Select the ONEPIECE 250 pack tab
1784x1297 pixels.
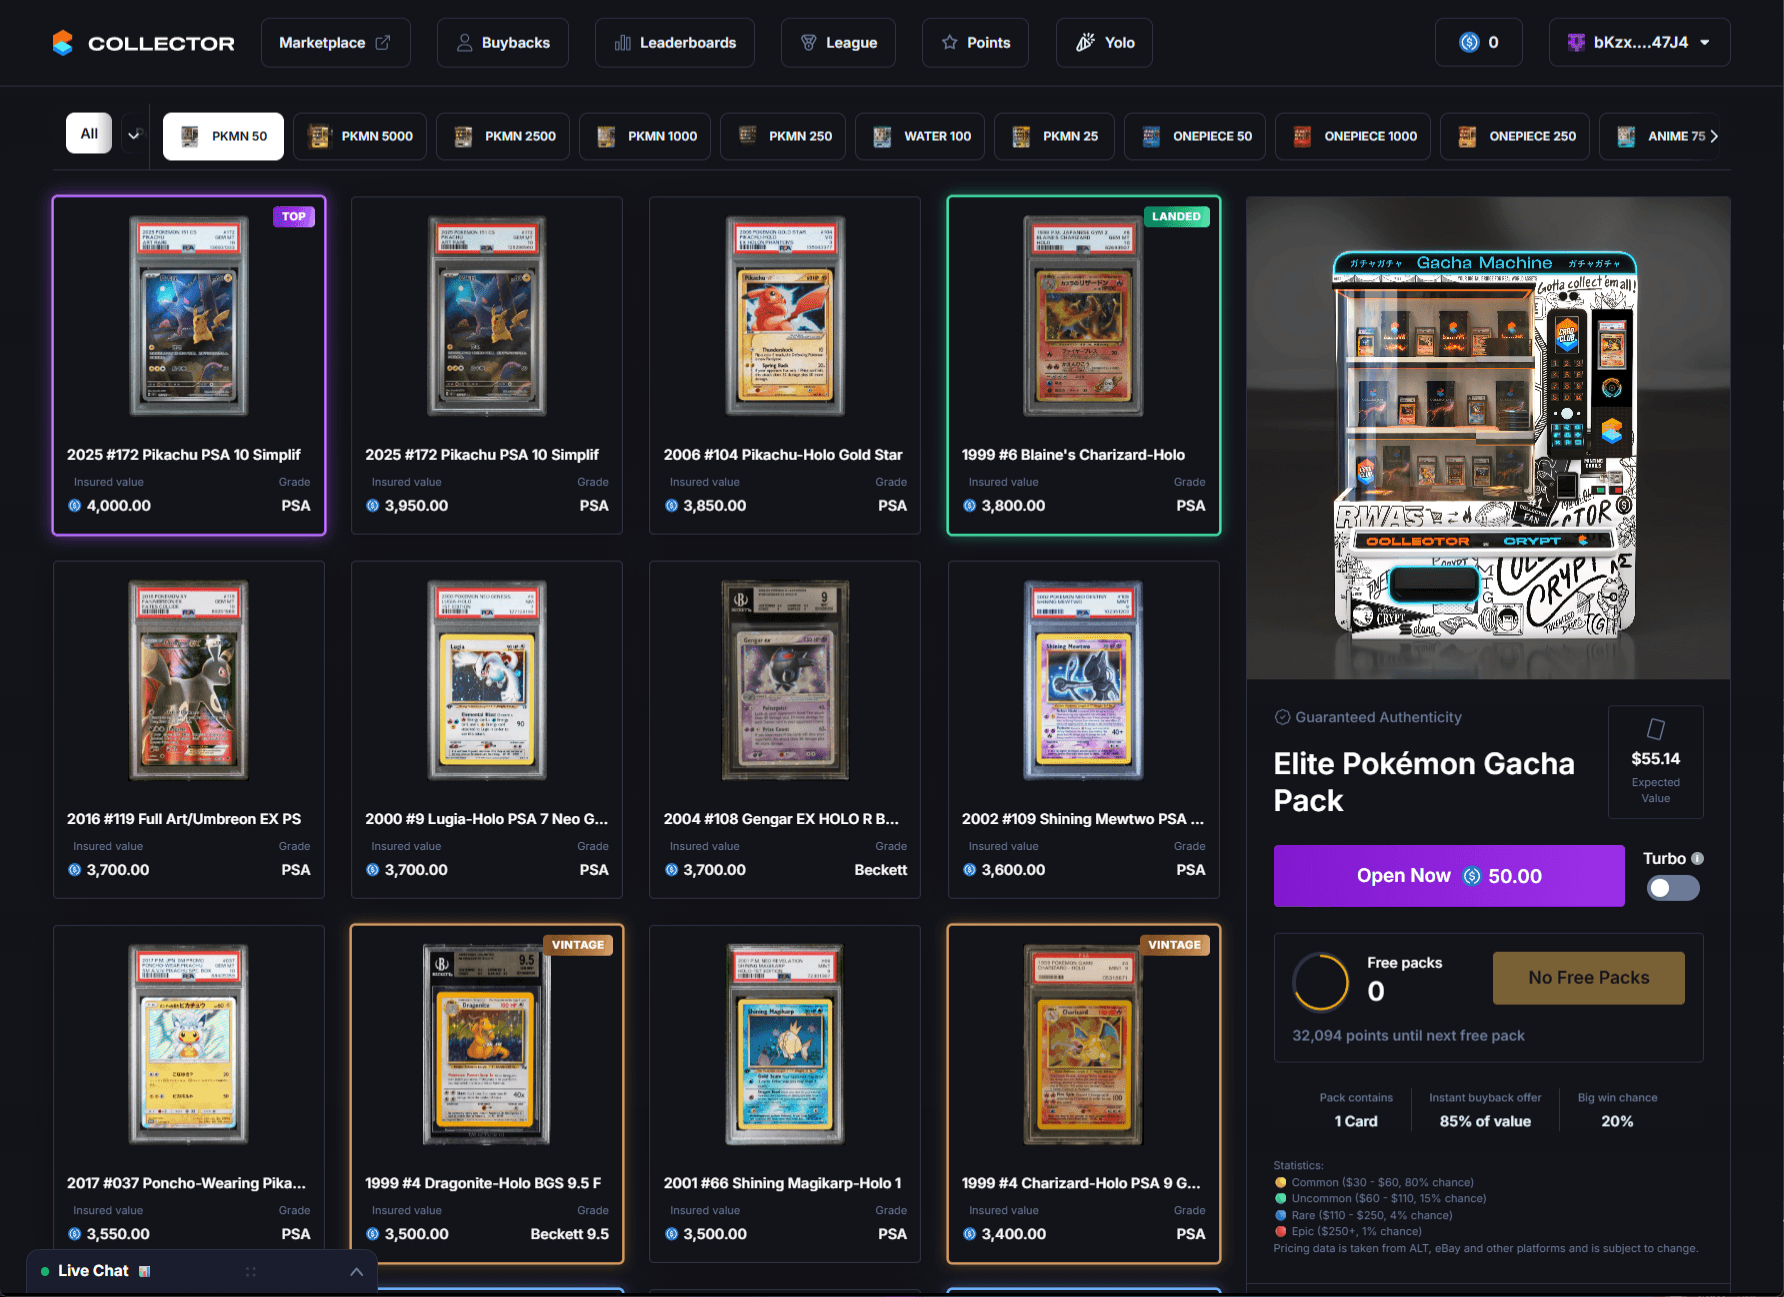1515,136
